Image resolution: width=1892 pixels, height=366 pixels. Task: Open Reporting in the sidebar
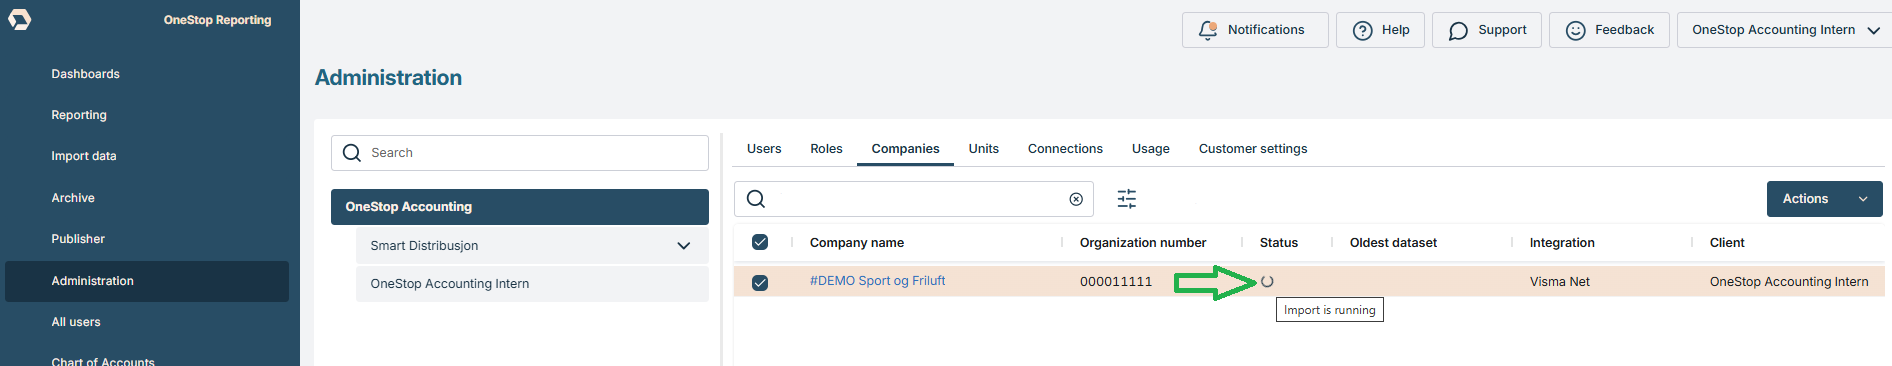pyautogui.click(x=79, y=115)
